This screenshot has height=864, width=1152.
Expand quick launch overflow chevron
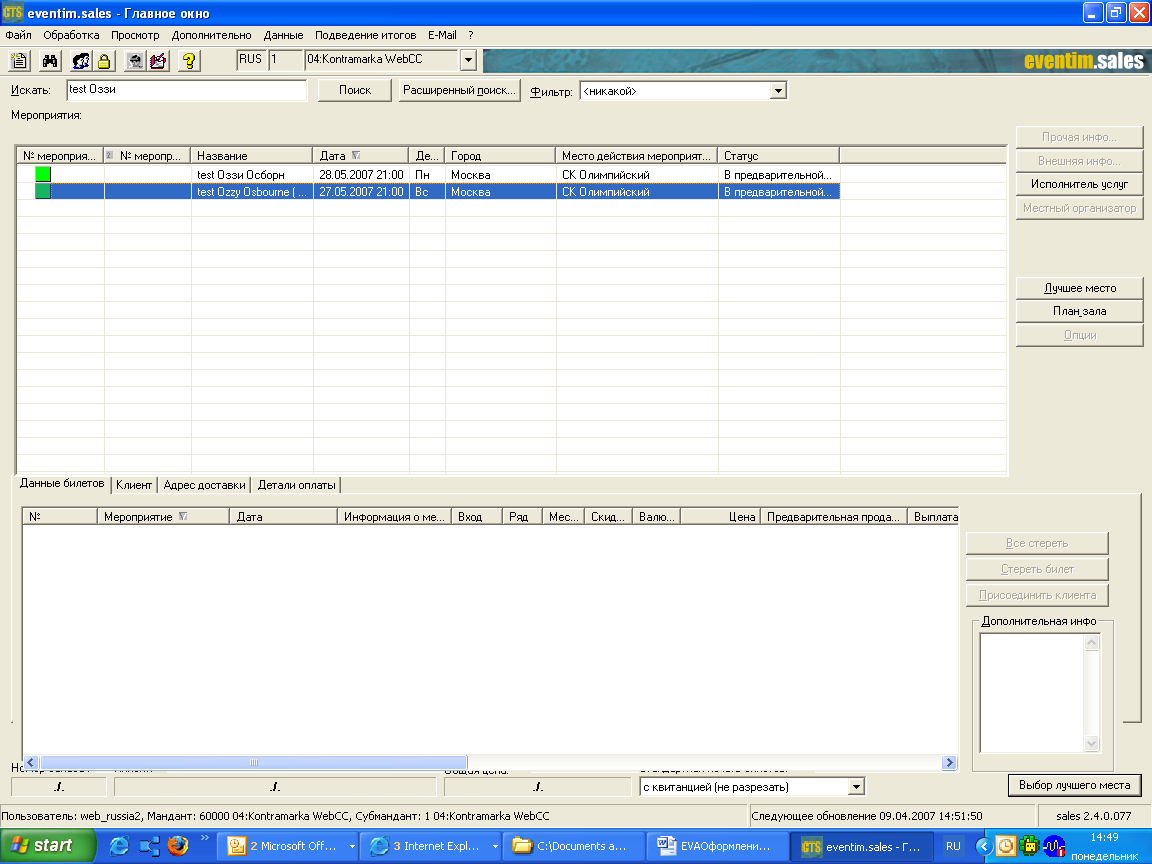[x=204, y=838]
